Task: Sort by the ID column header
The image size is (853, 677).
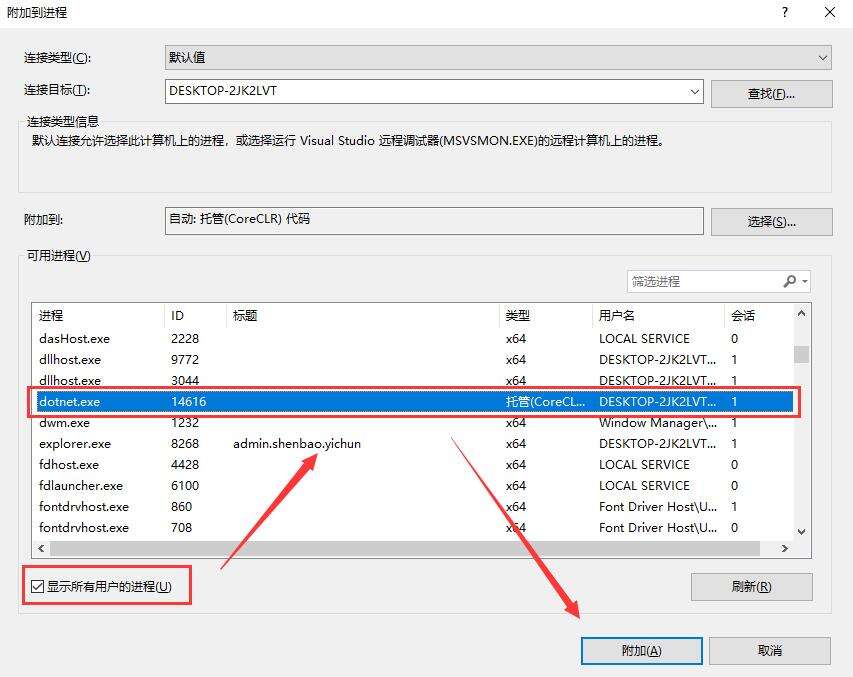Action: (x=195, y=316)
